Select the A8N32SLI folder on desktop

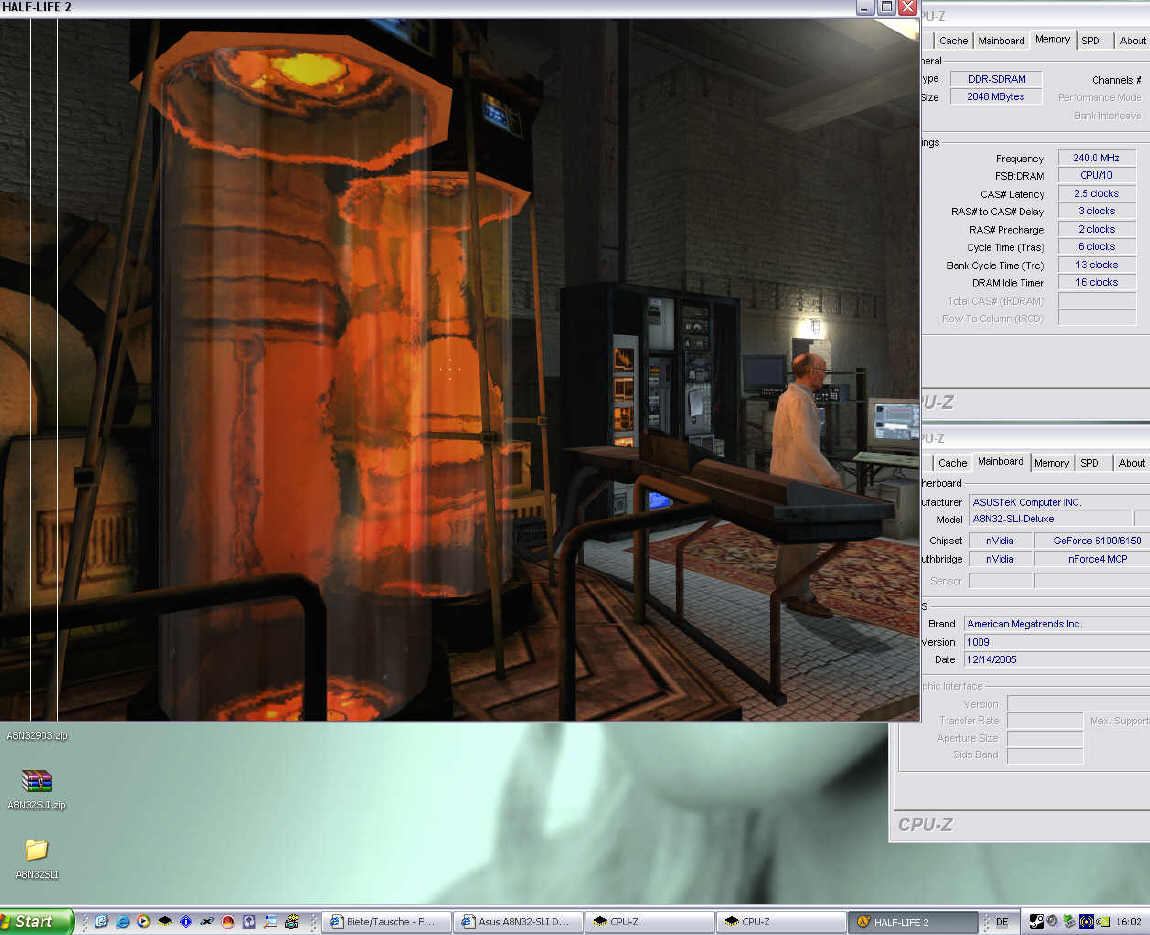click(37, 851)
